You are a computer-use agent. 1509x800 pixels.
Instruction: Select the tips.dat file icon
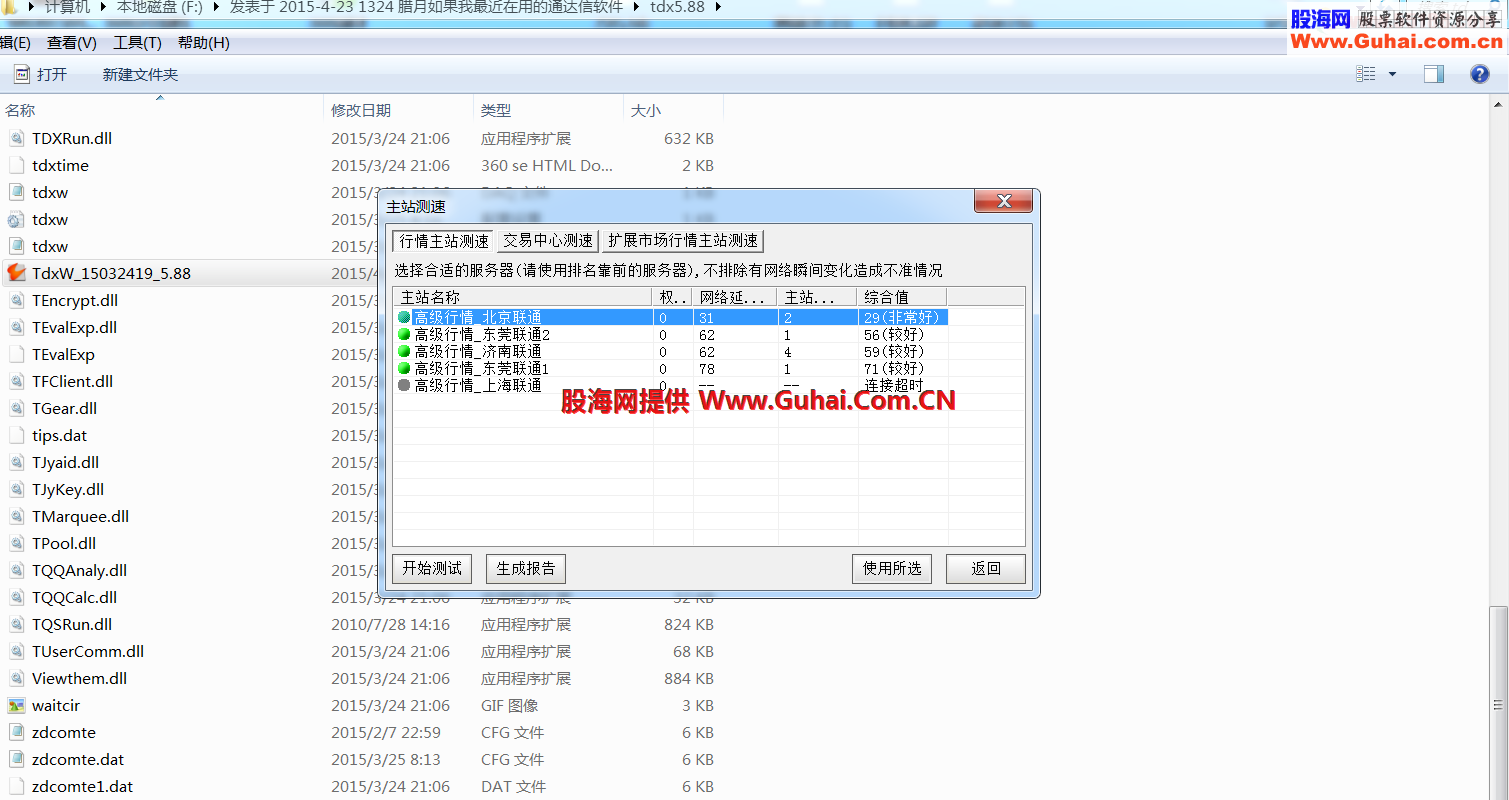16,435
